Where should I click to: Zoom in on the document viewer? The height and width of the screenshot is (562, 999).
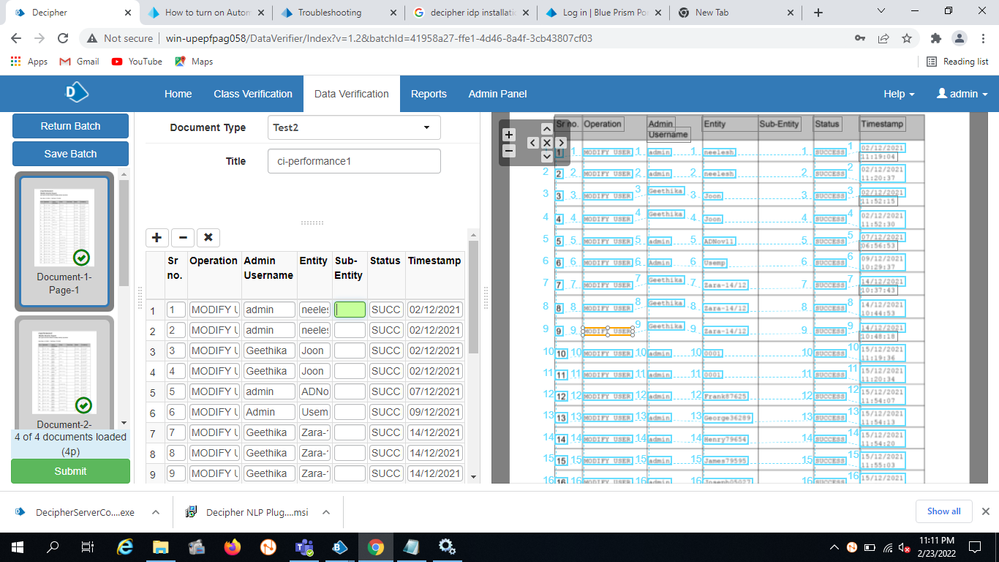pos(508,135)
